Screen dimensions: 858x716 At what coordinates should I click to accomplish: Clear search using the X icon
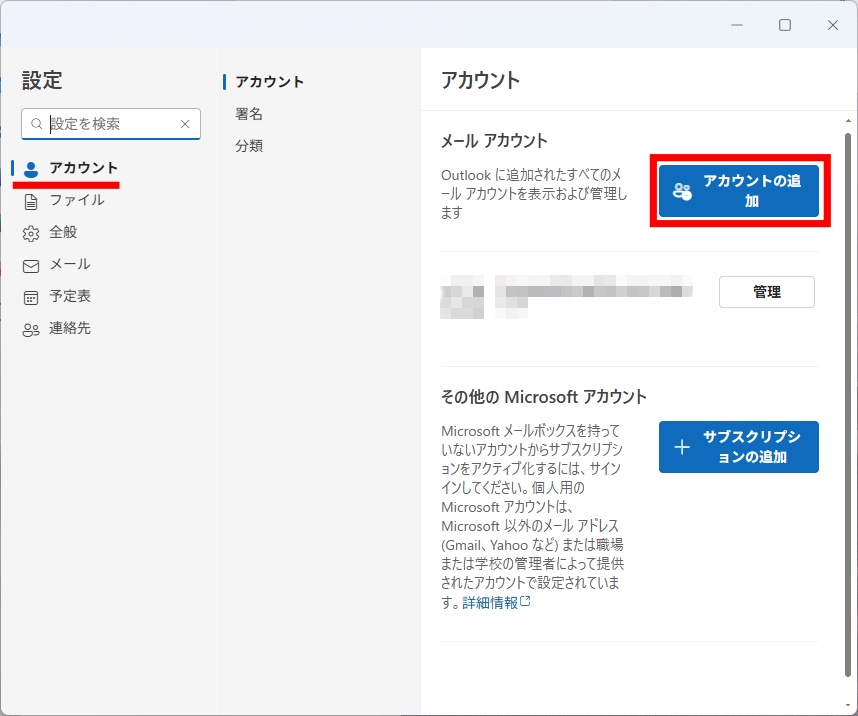tap(185, 124)
